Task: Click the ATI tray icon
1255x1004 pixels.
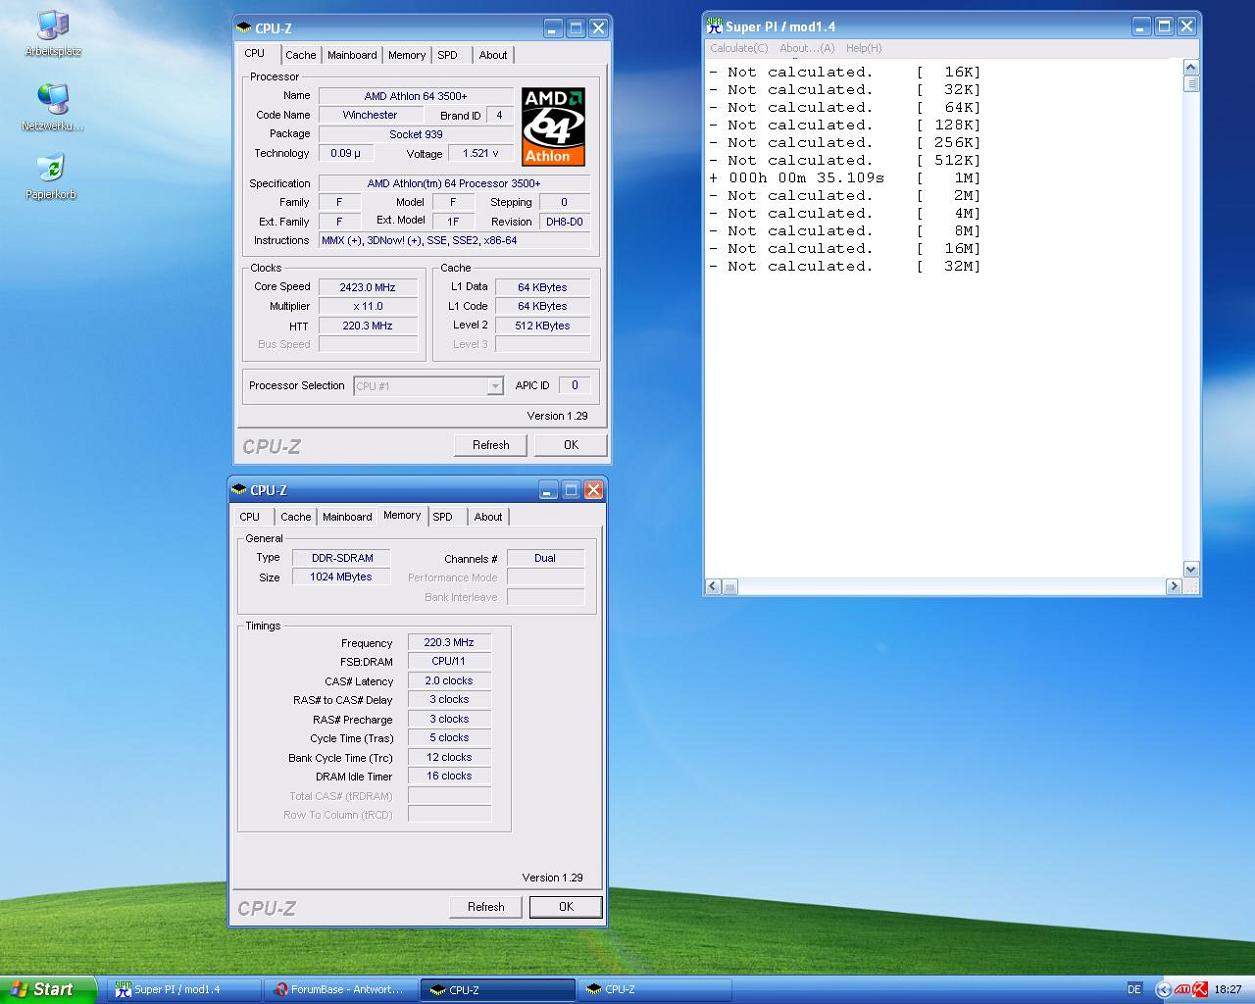Action: click(1183, 989)
